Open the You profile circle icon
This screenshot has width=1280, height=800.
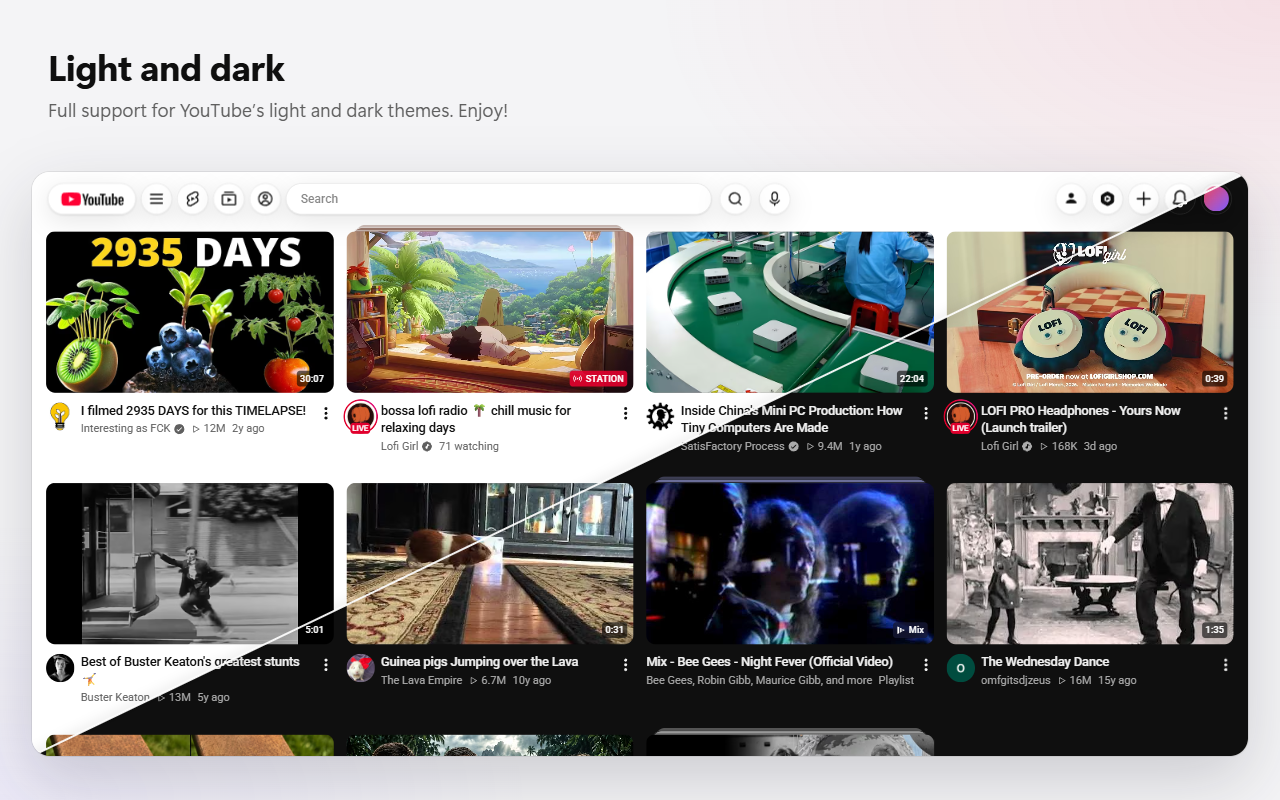coord(265,199)
